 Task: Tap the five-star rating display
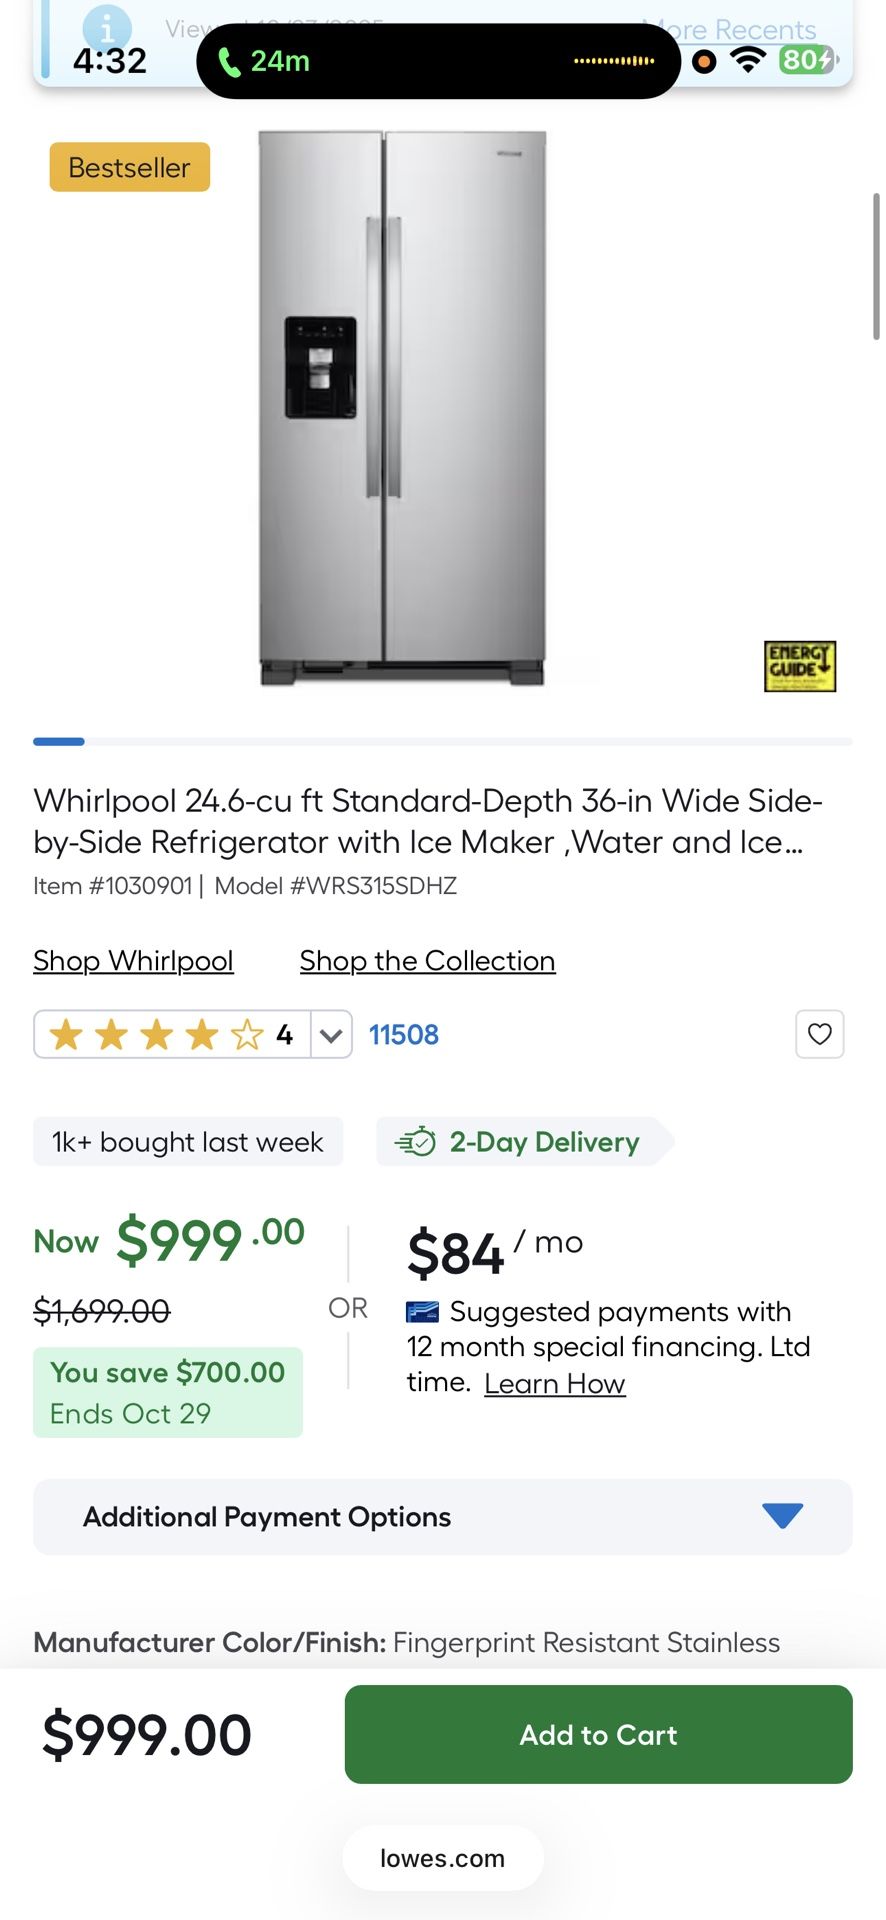click(157, 1035)
